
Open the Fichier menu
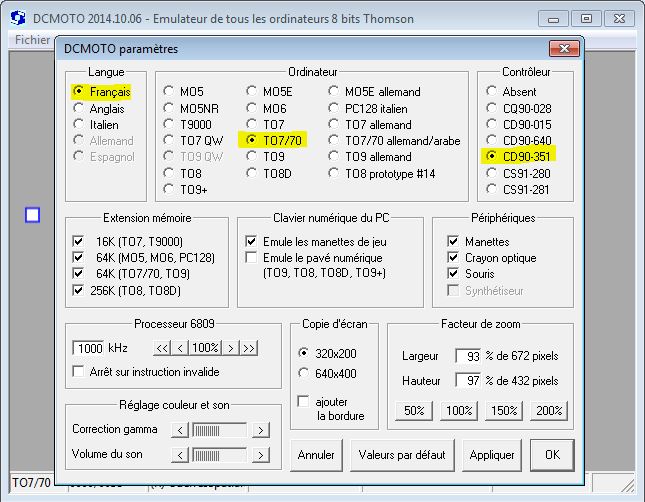pos(32,40)
